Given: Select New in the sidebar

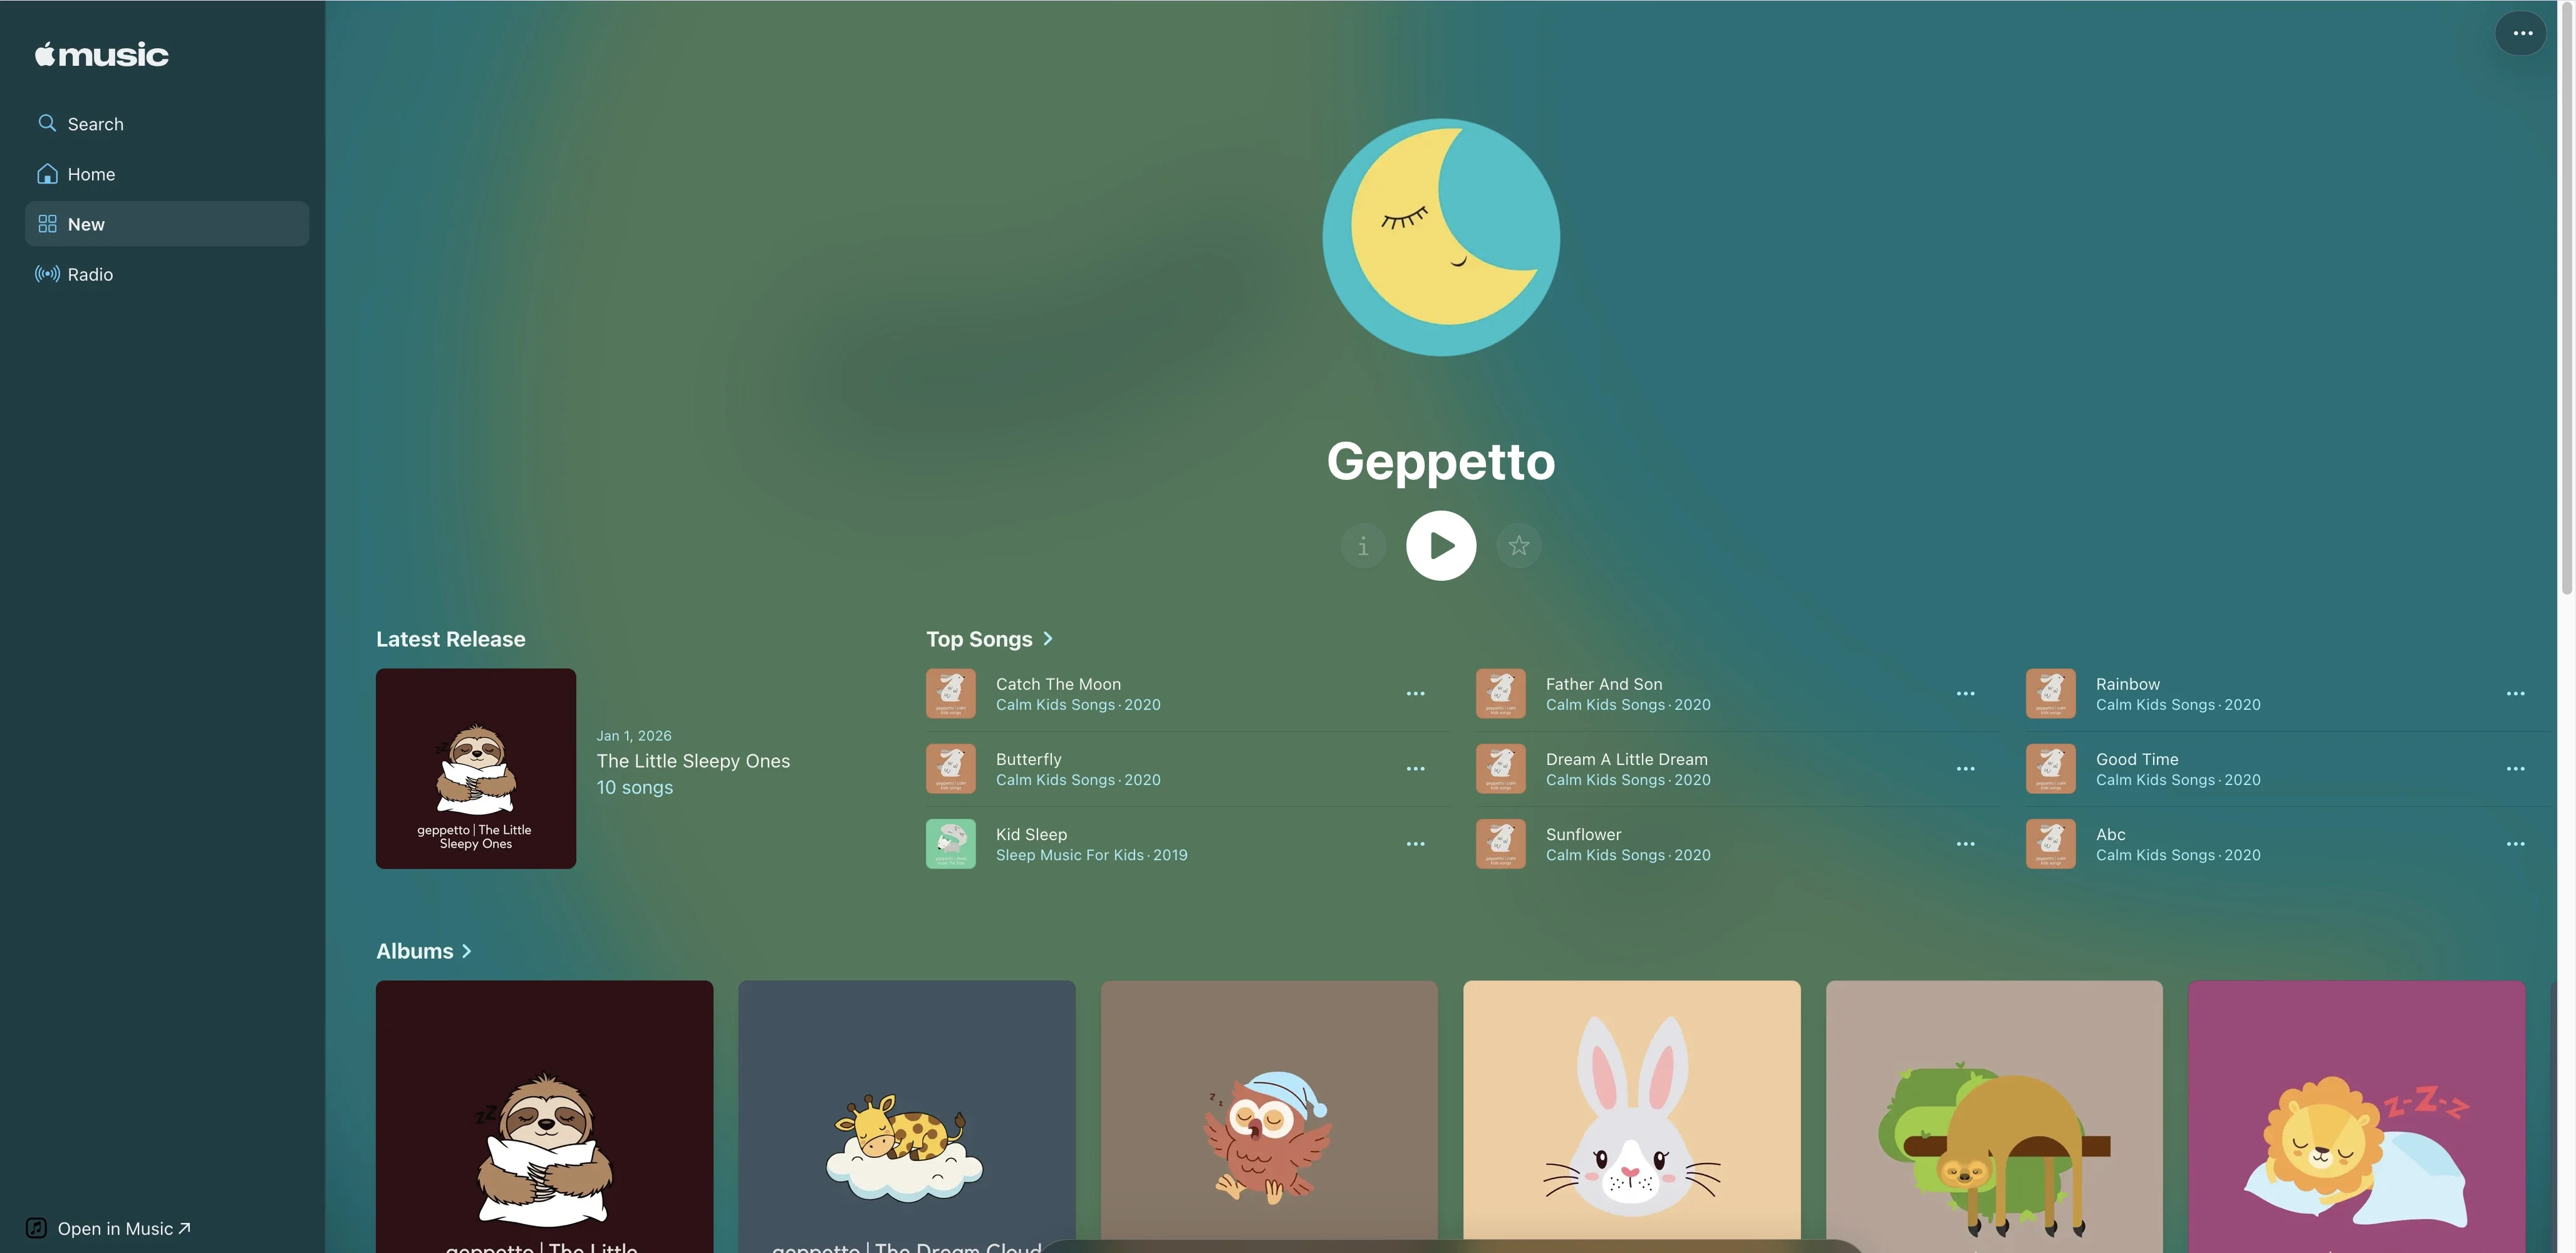Looking at the screenshot, I should (166, 224).
